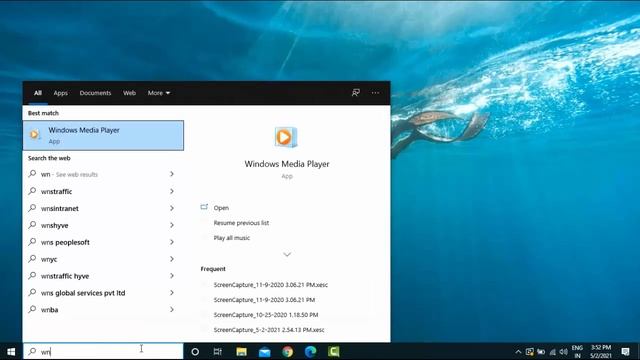Open the clock showing 3:32 PM

point(601,351)
